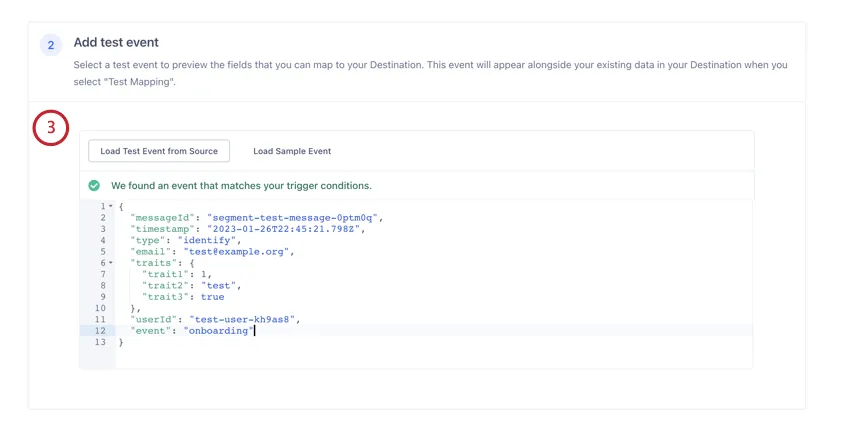Click the Add test event heading
This screenshot has height=425, width=850.
[x=116, y=43]
